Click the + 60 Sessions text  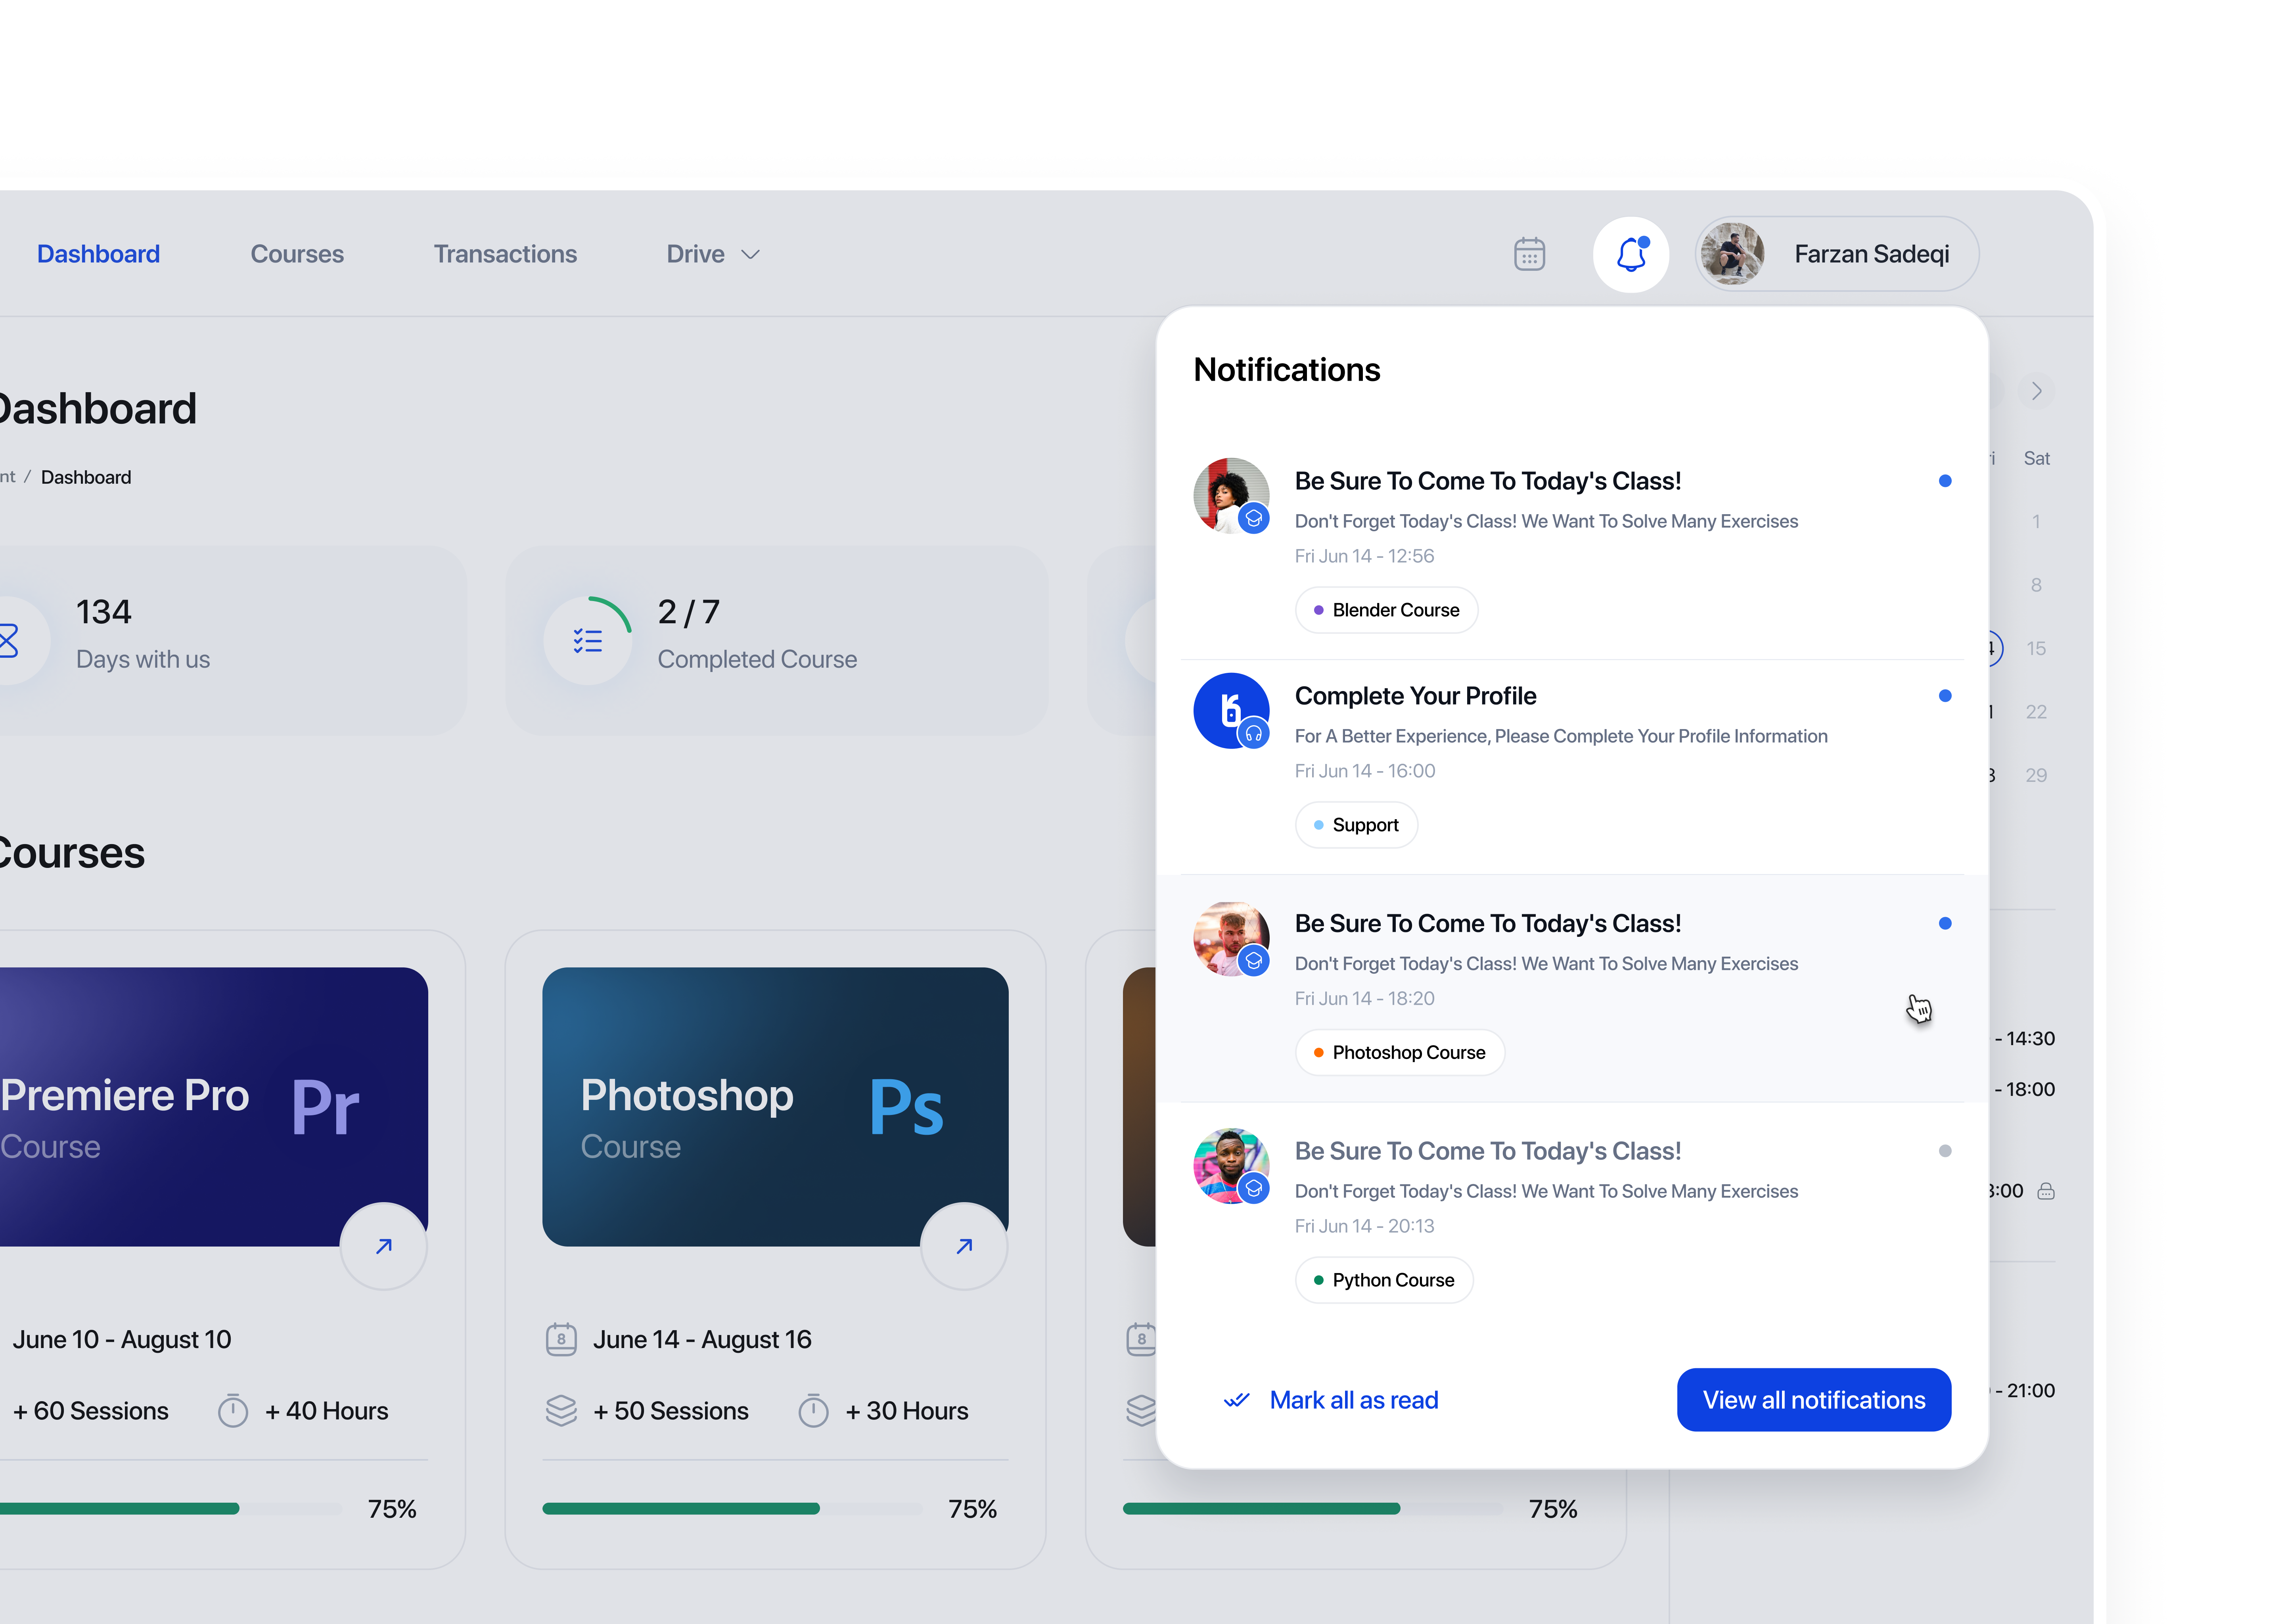click(x=91, y=1411)
